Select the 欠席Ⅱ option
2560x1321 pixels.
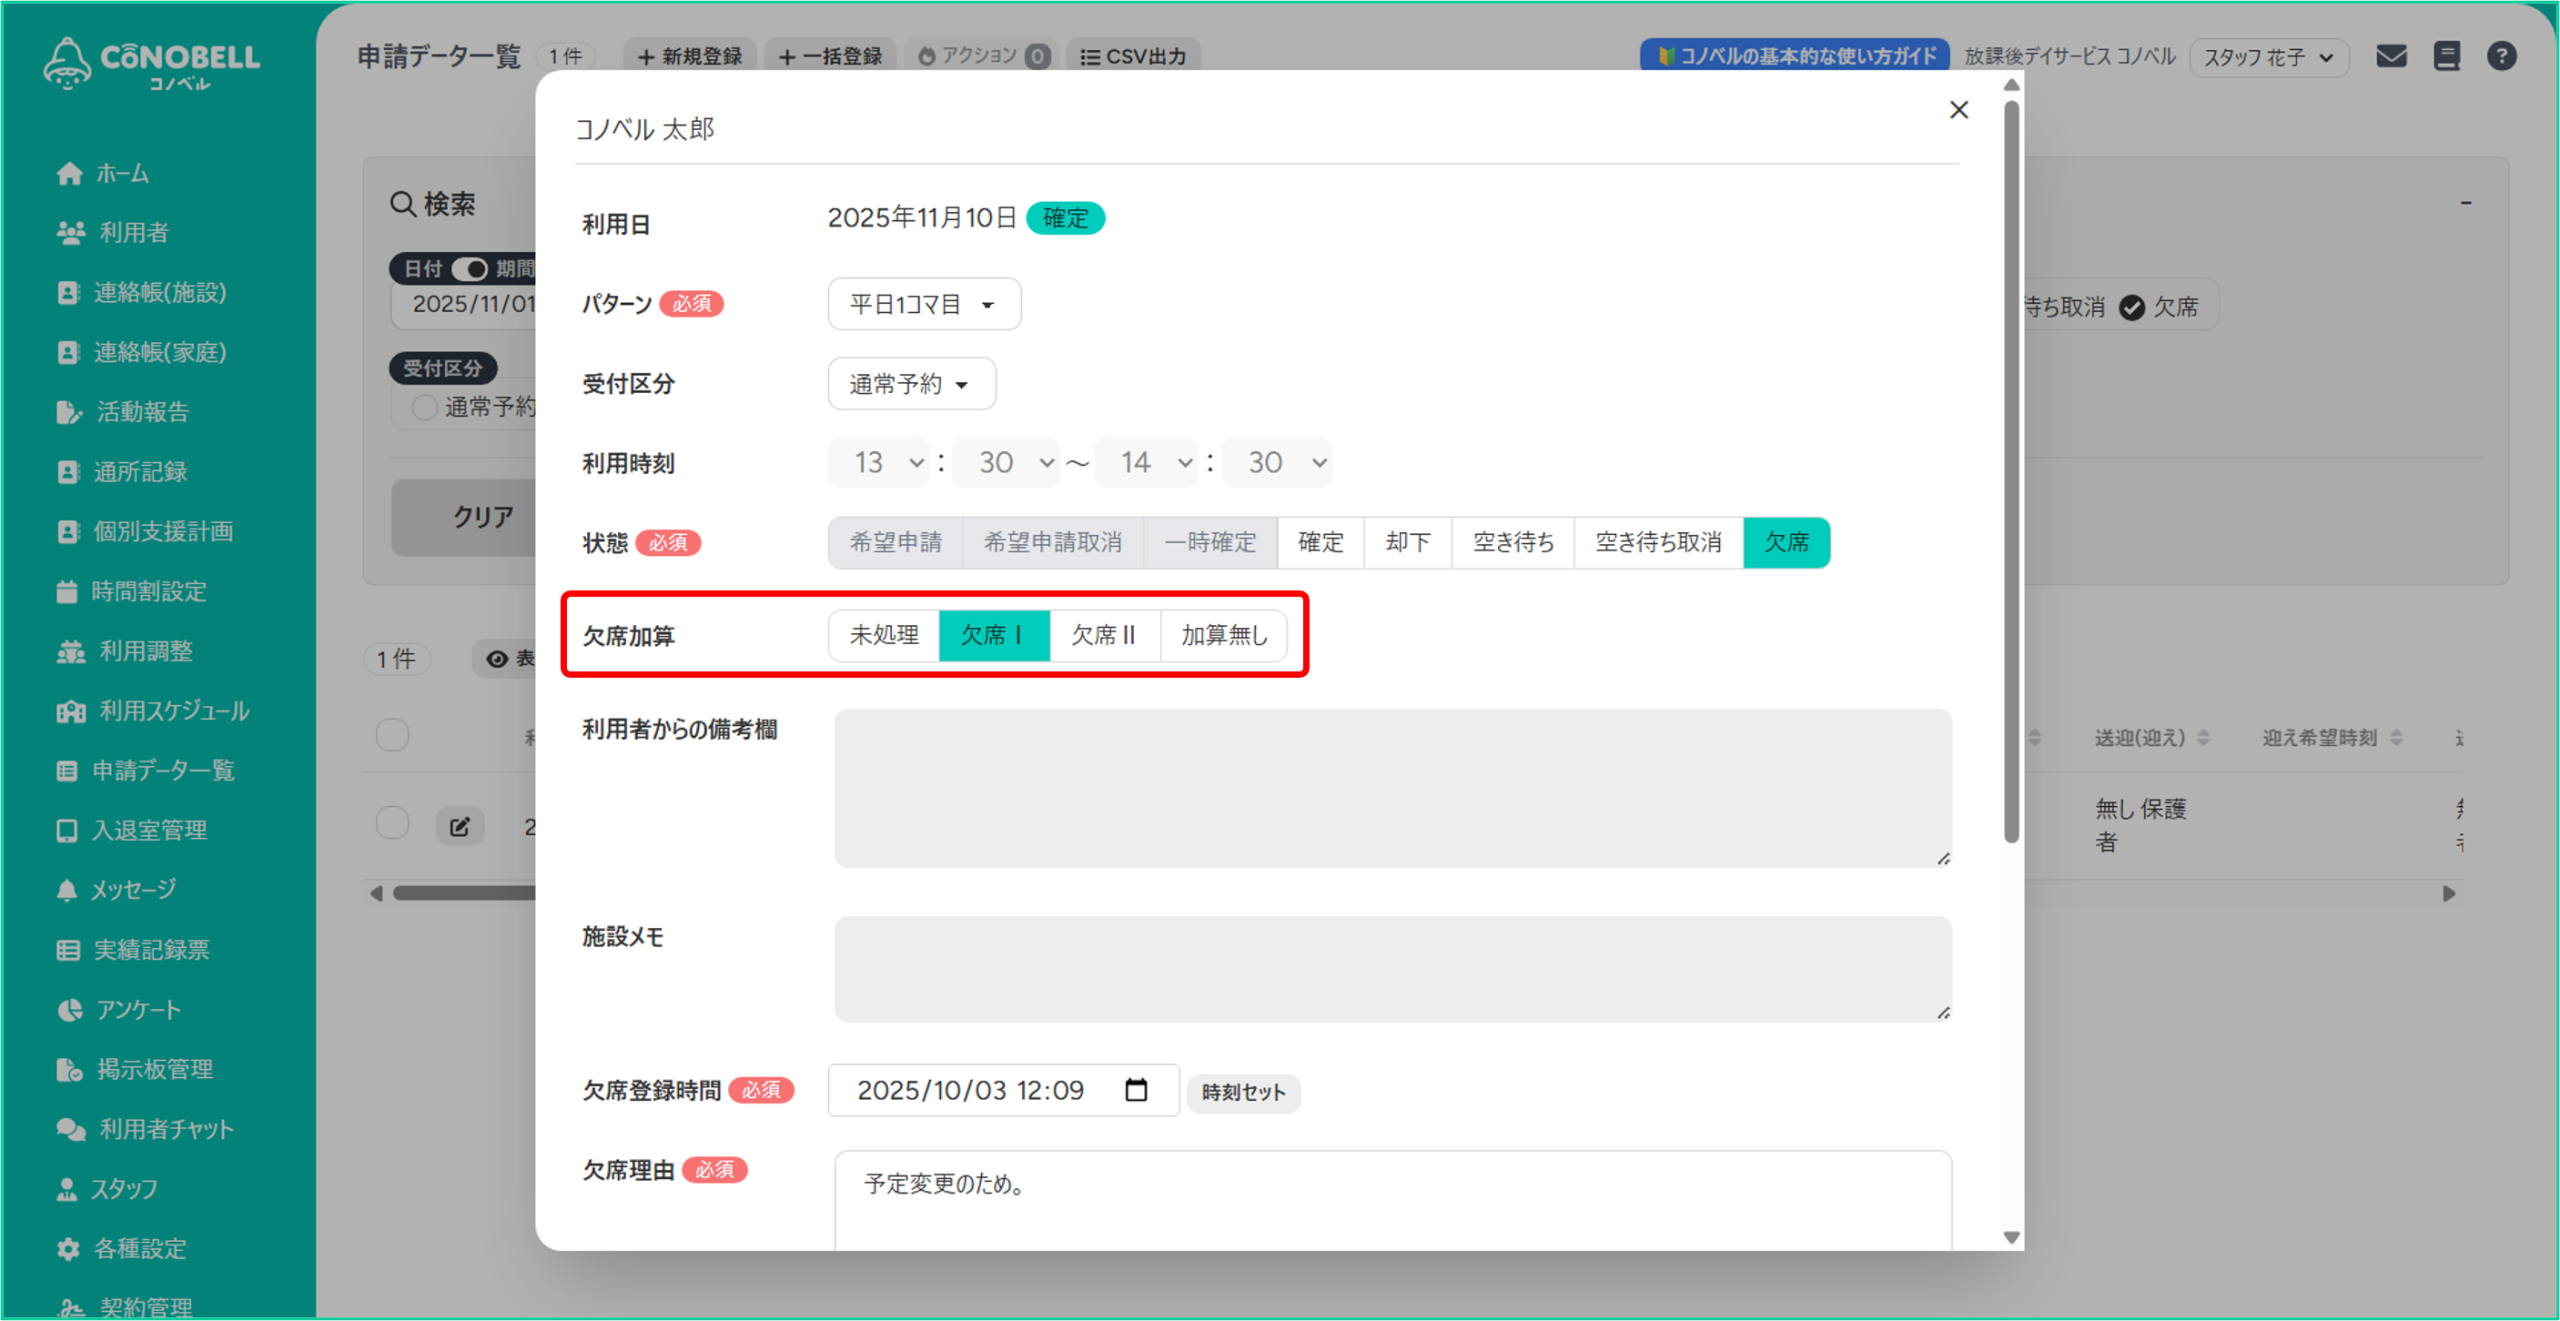tap(1104, 635)
